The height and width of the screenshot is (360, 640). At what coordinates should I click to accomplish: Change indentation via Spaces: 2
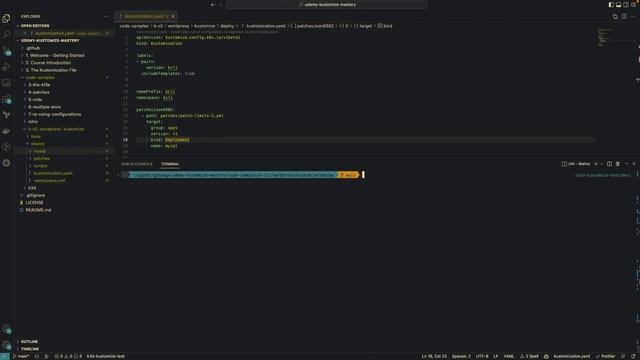pyautogui.click(x=461, y=356)
